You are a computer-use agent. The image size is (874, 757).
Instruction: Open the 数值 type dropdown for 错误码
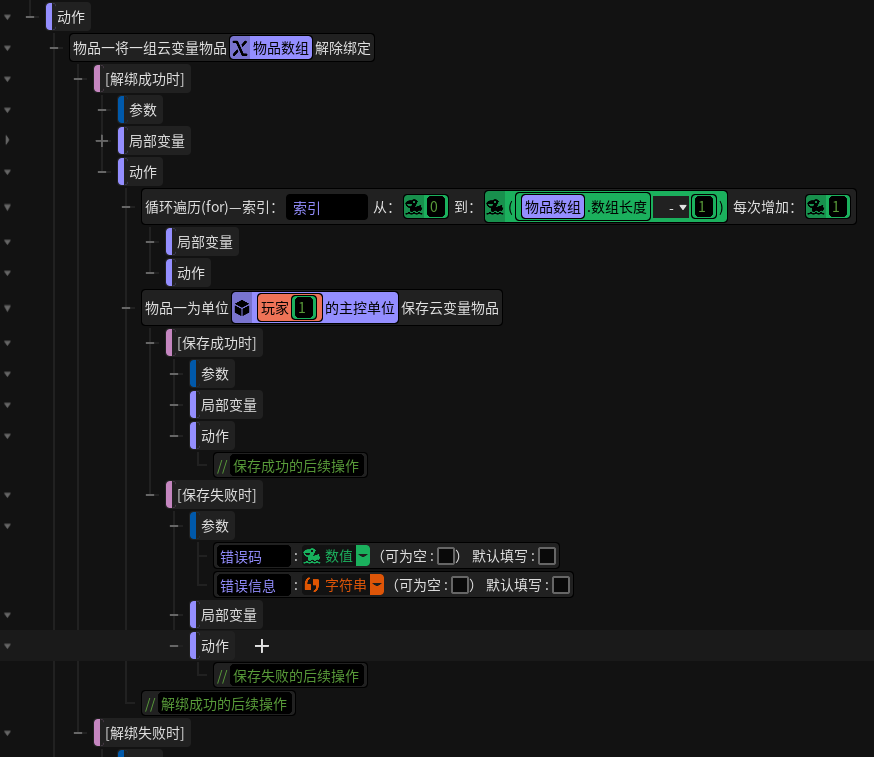[x=363, y=556]
